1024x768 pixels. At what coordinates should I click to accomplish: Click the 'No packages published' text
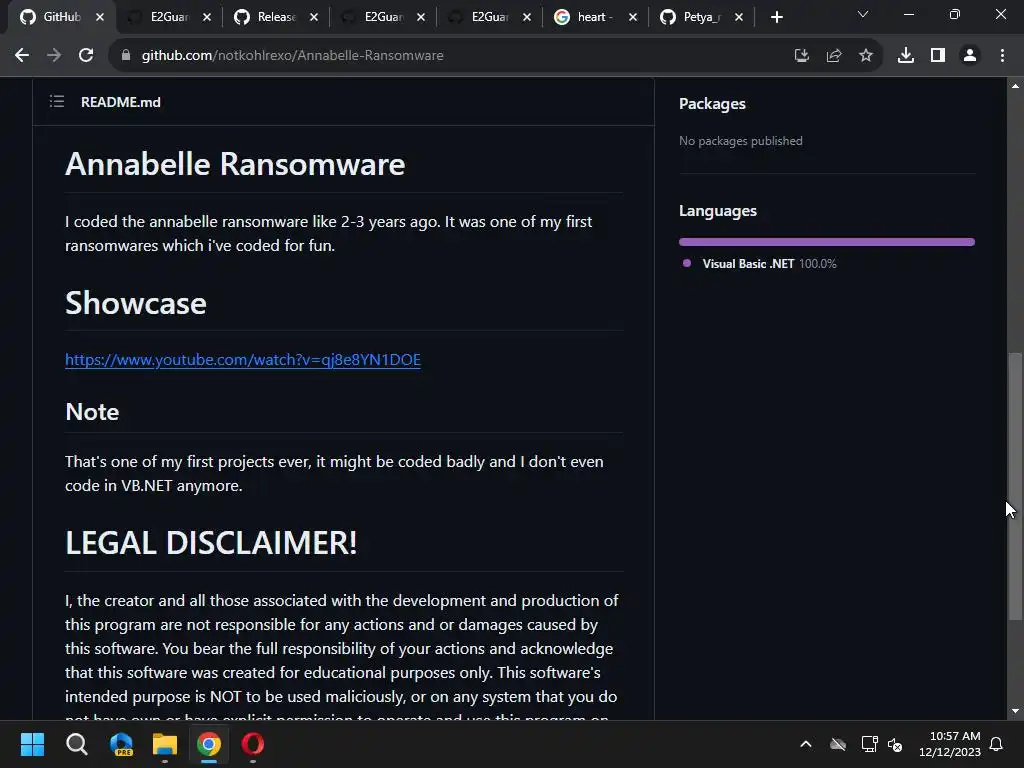pyautogui.click(x=741, y=141)
